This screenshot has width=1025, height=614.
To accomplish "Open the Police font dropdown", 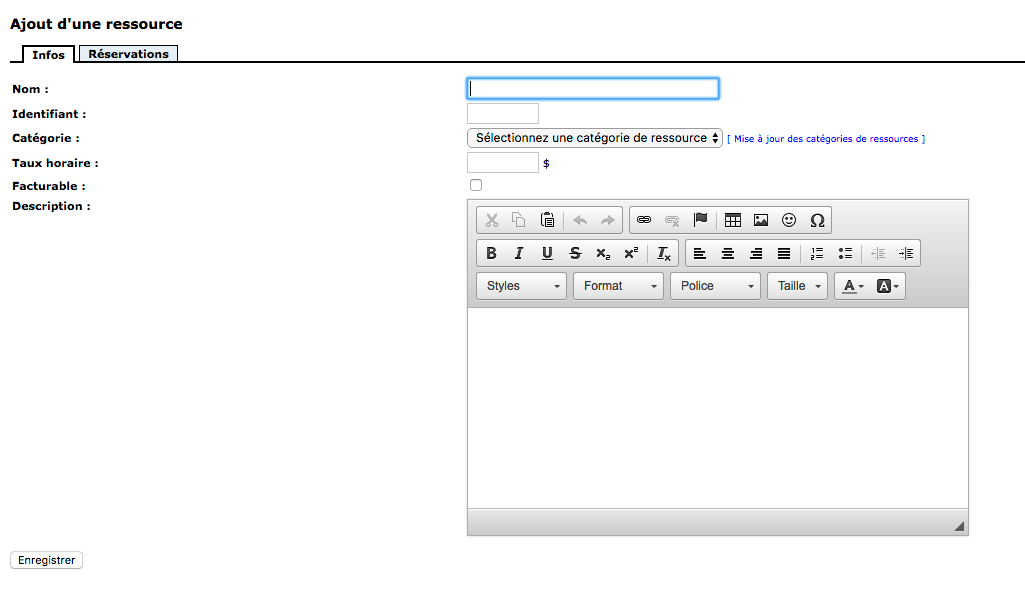I will [x=715, y=286].
